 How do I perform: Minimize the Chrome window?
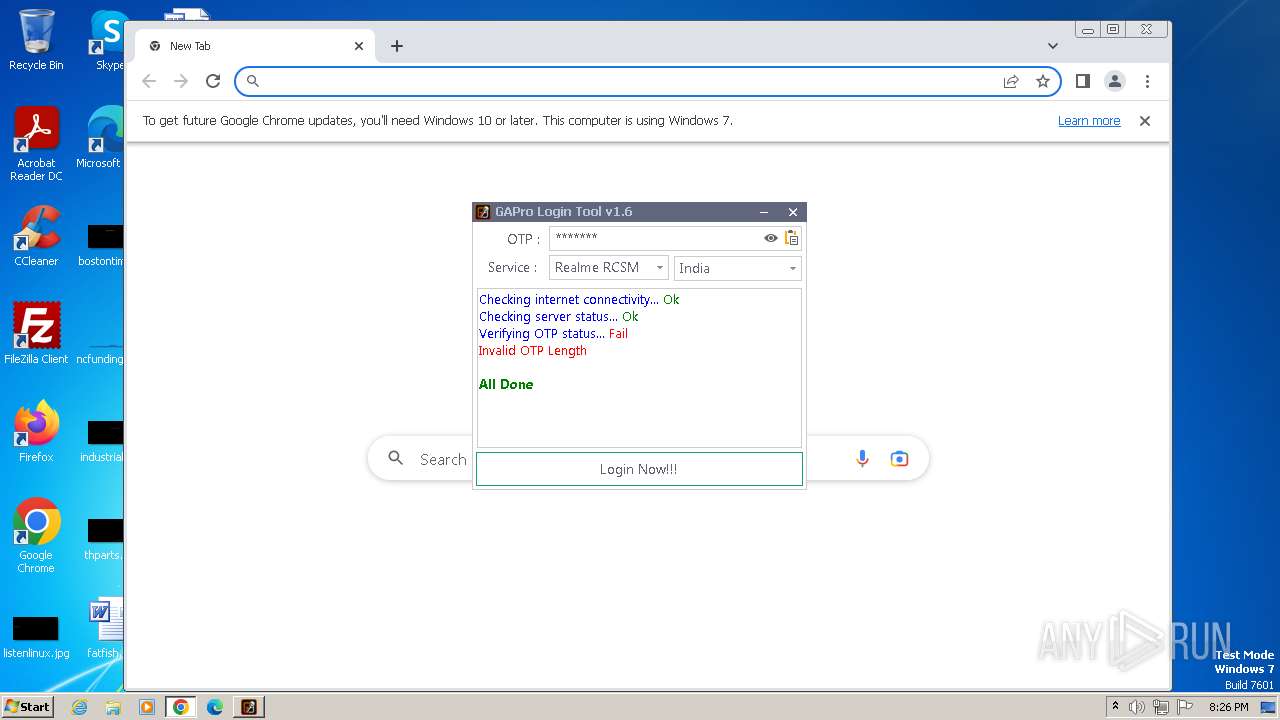[1088, 30]
